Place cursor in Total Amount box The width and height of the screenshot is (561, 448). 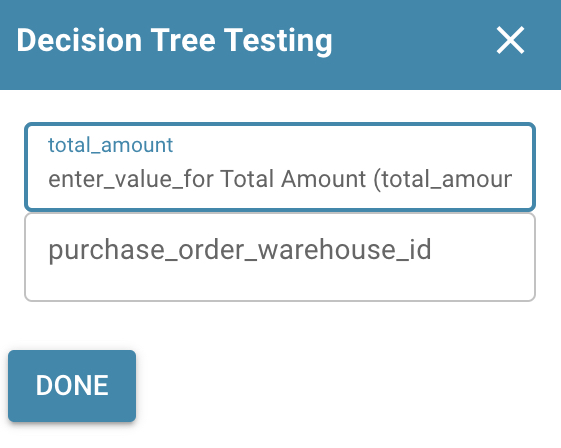(280, 167)
